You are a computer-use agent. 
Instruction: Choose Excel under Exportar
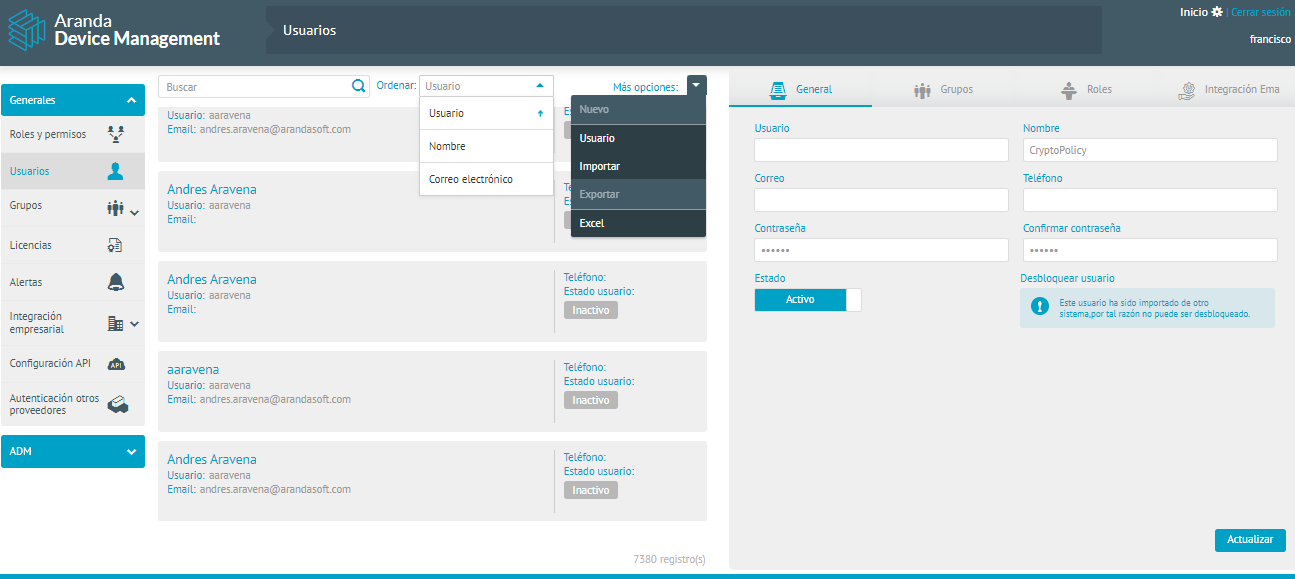click(x=592, y=223)
